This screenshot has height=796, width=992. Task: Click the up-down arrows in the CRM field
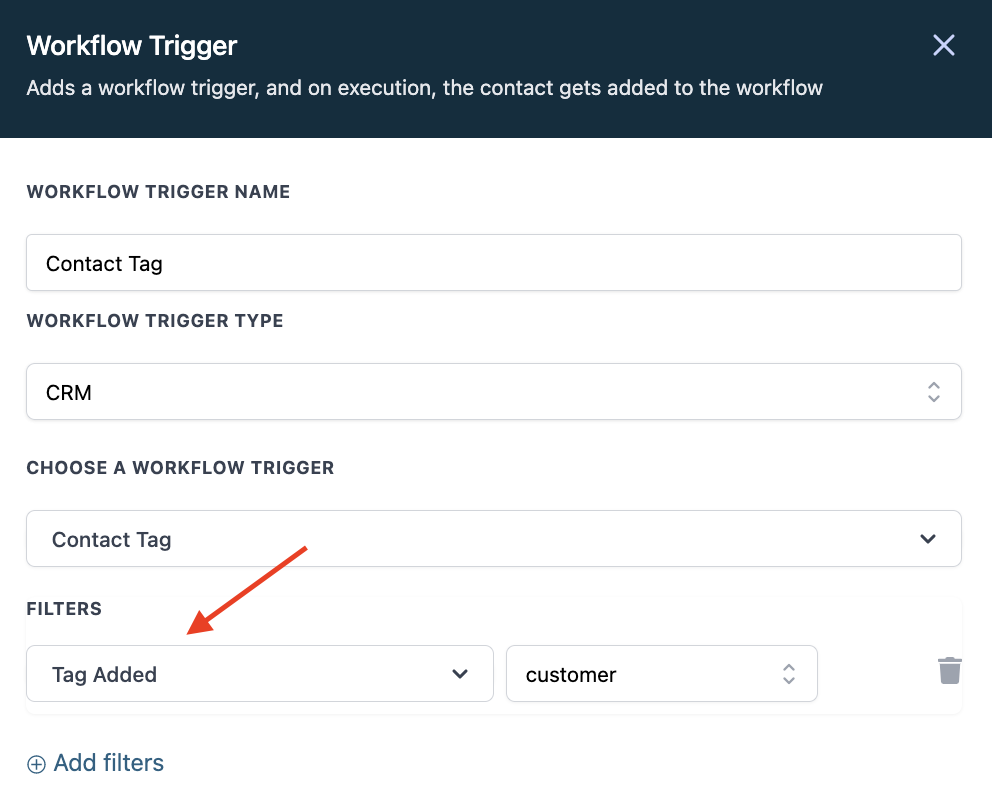click(x=933, y=392)
